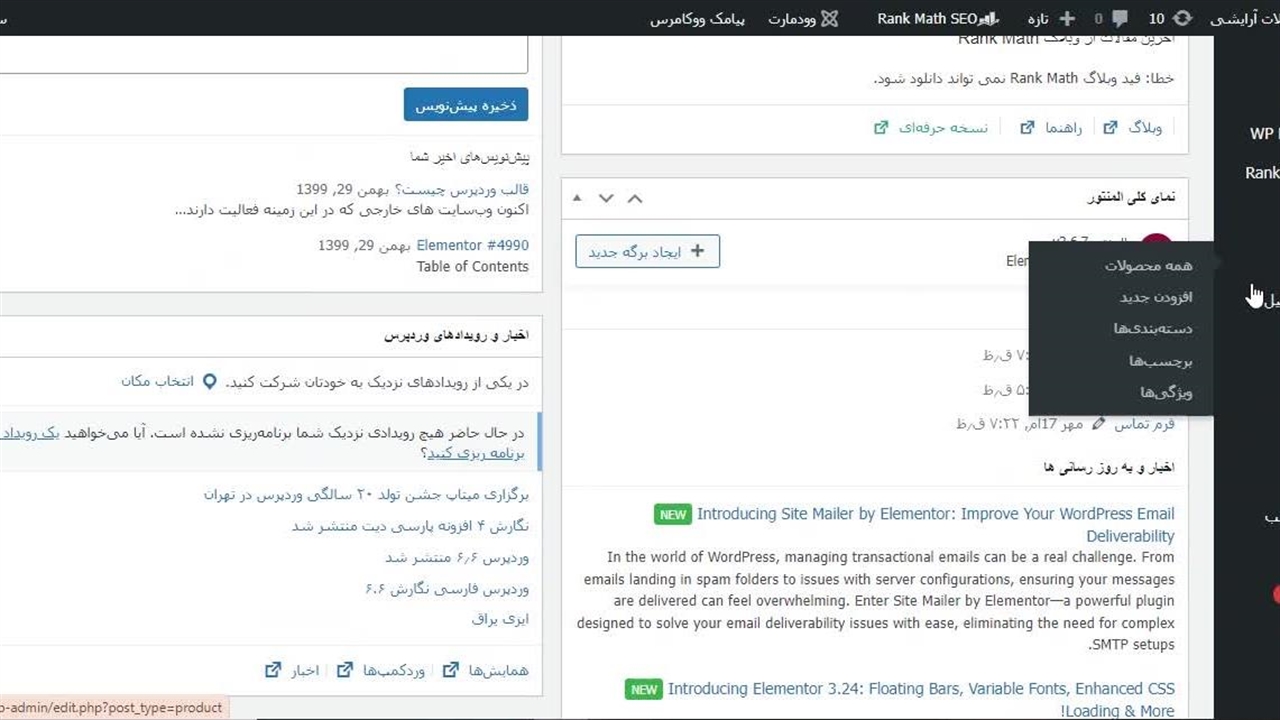The image size is (1280, 720).
Task: Click the ایجاد برگه جدید button
Action: [647, 251]
